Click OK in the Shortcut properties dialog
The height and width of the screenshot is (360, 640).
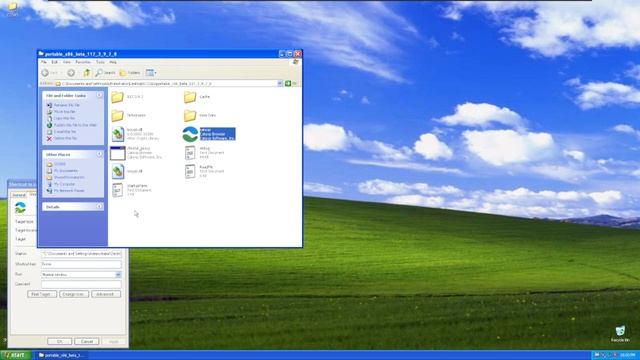pyautogui.click(x=59, y=341)
